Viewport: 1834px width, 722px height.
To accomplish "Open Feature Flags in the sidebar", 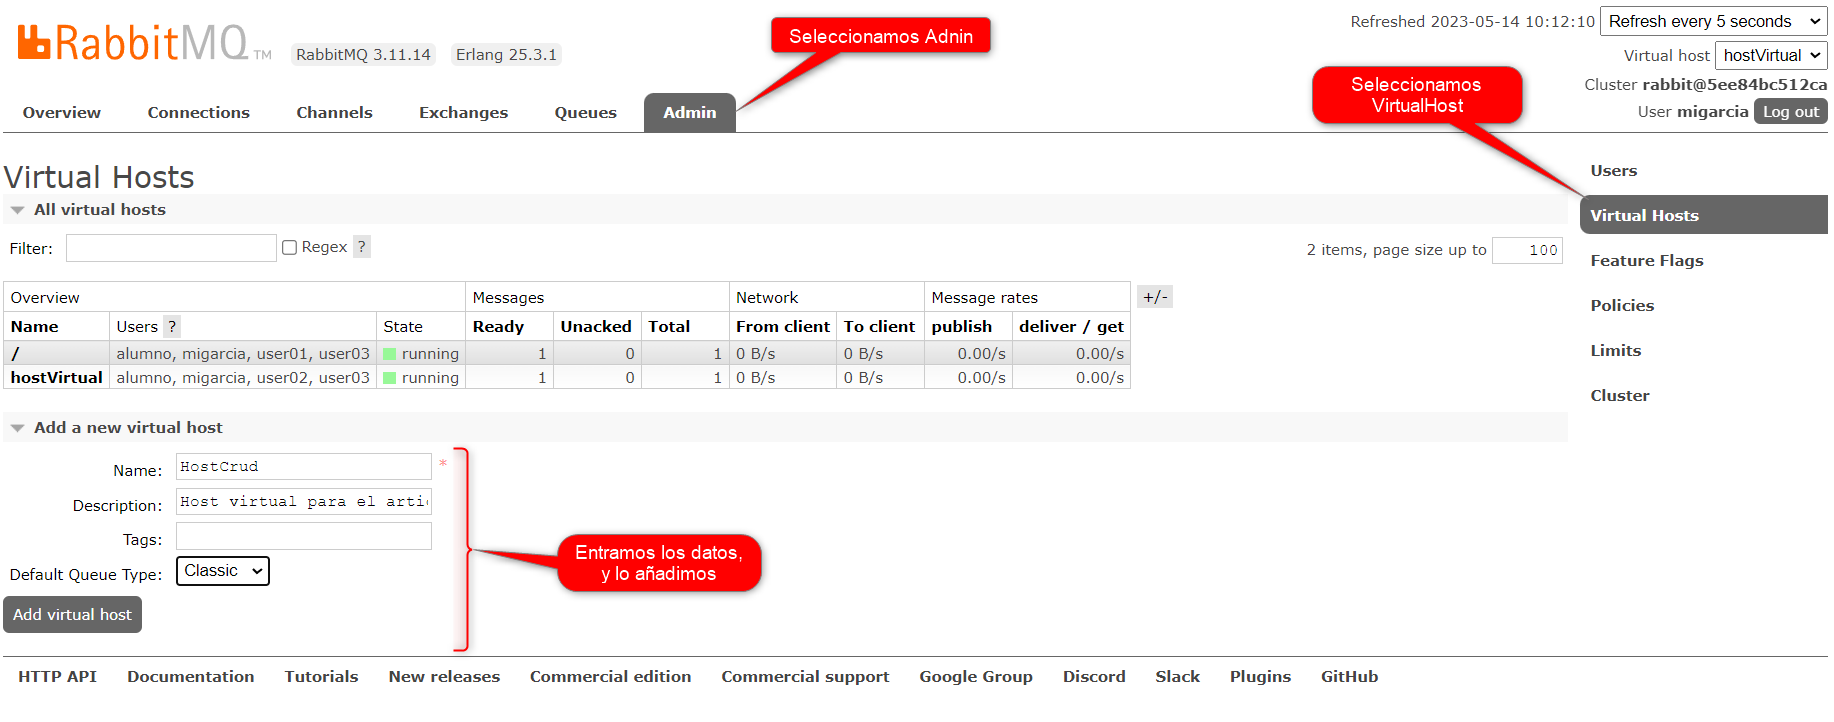I will click(x=1646, y=261).
